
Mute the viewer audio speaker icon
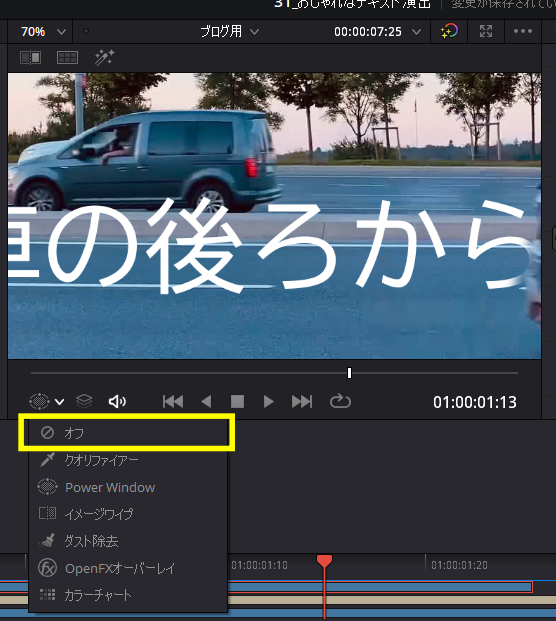[x=117, y=402]
